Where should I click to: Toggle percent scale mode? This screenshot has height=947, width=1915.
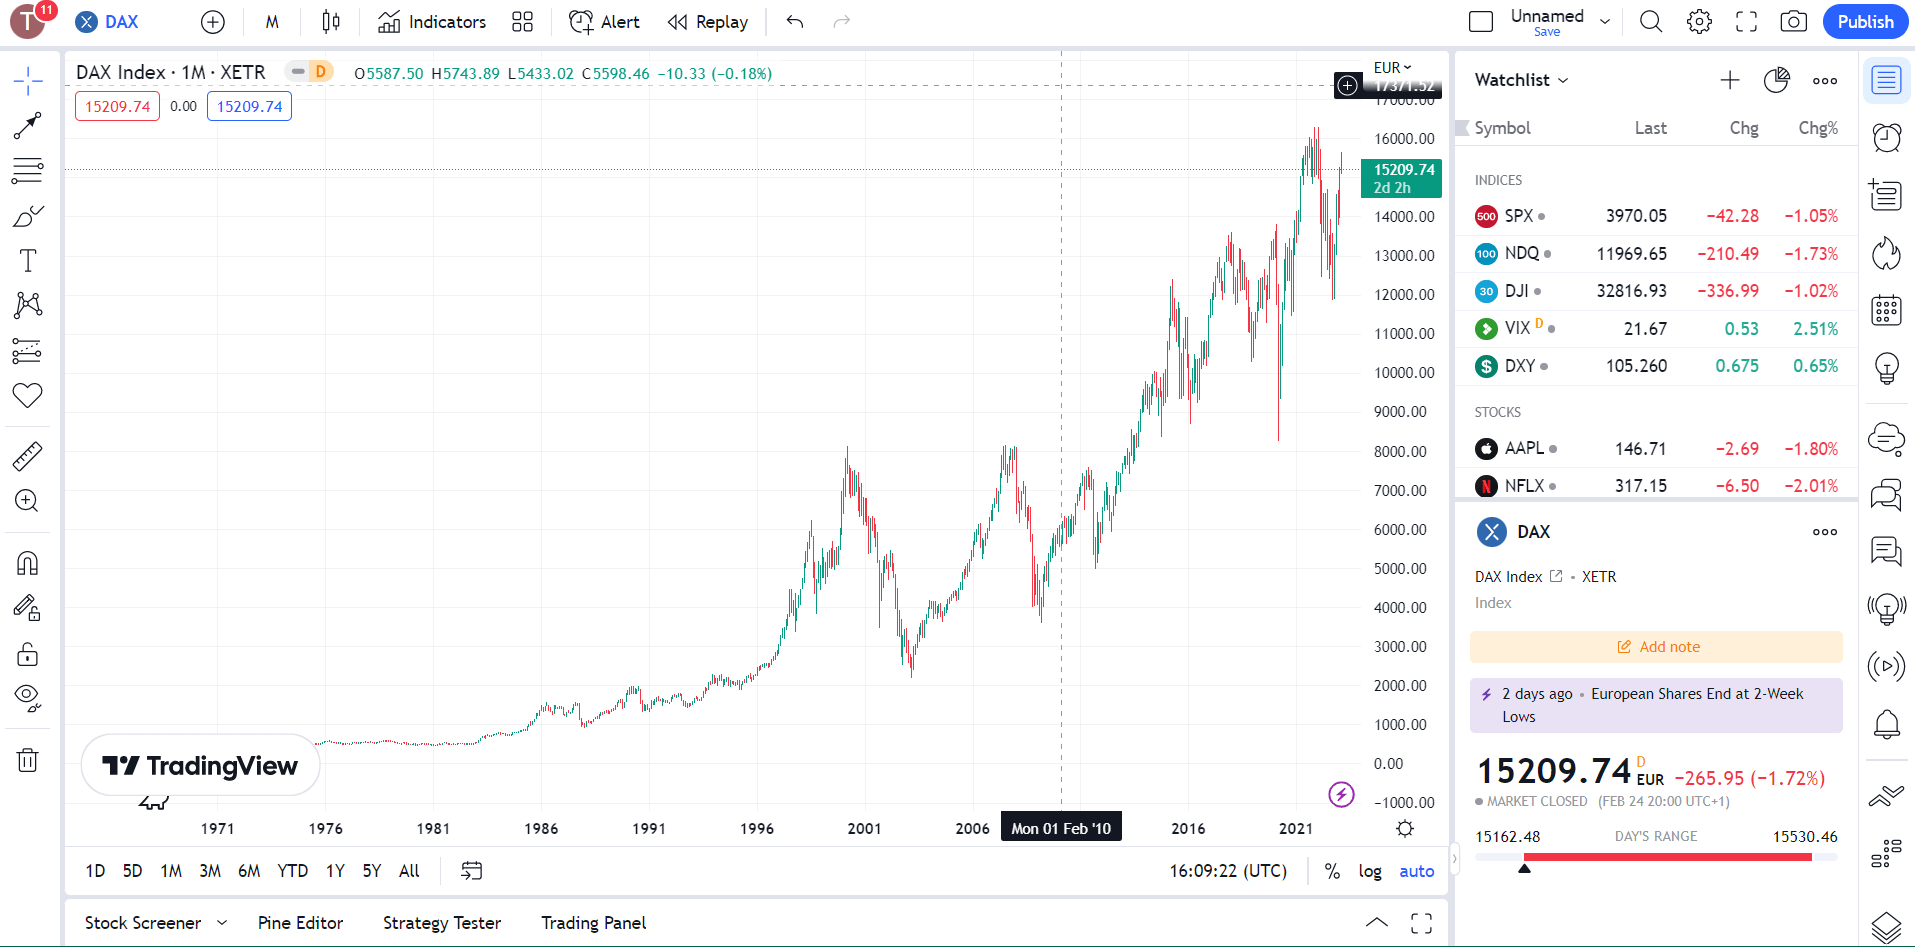pos(1332,871)
